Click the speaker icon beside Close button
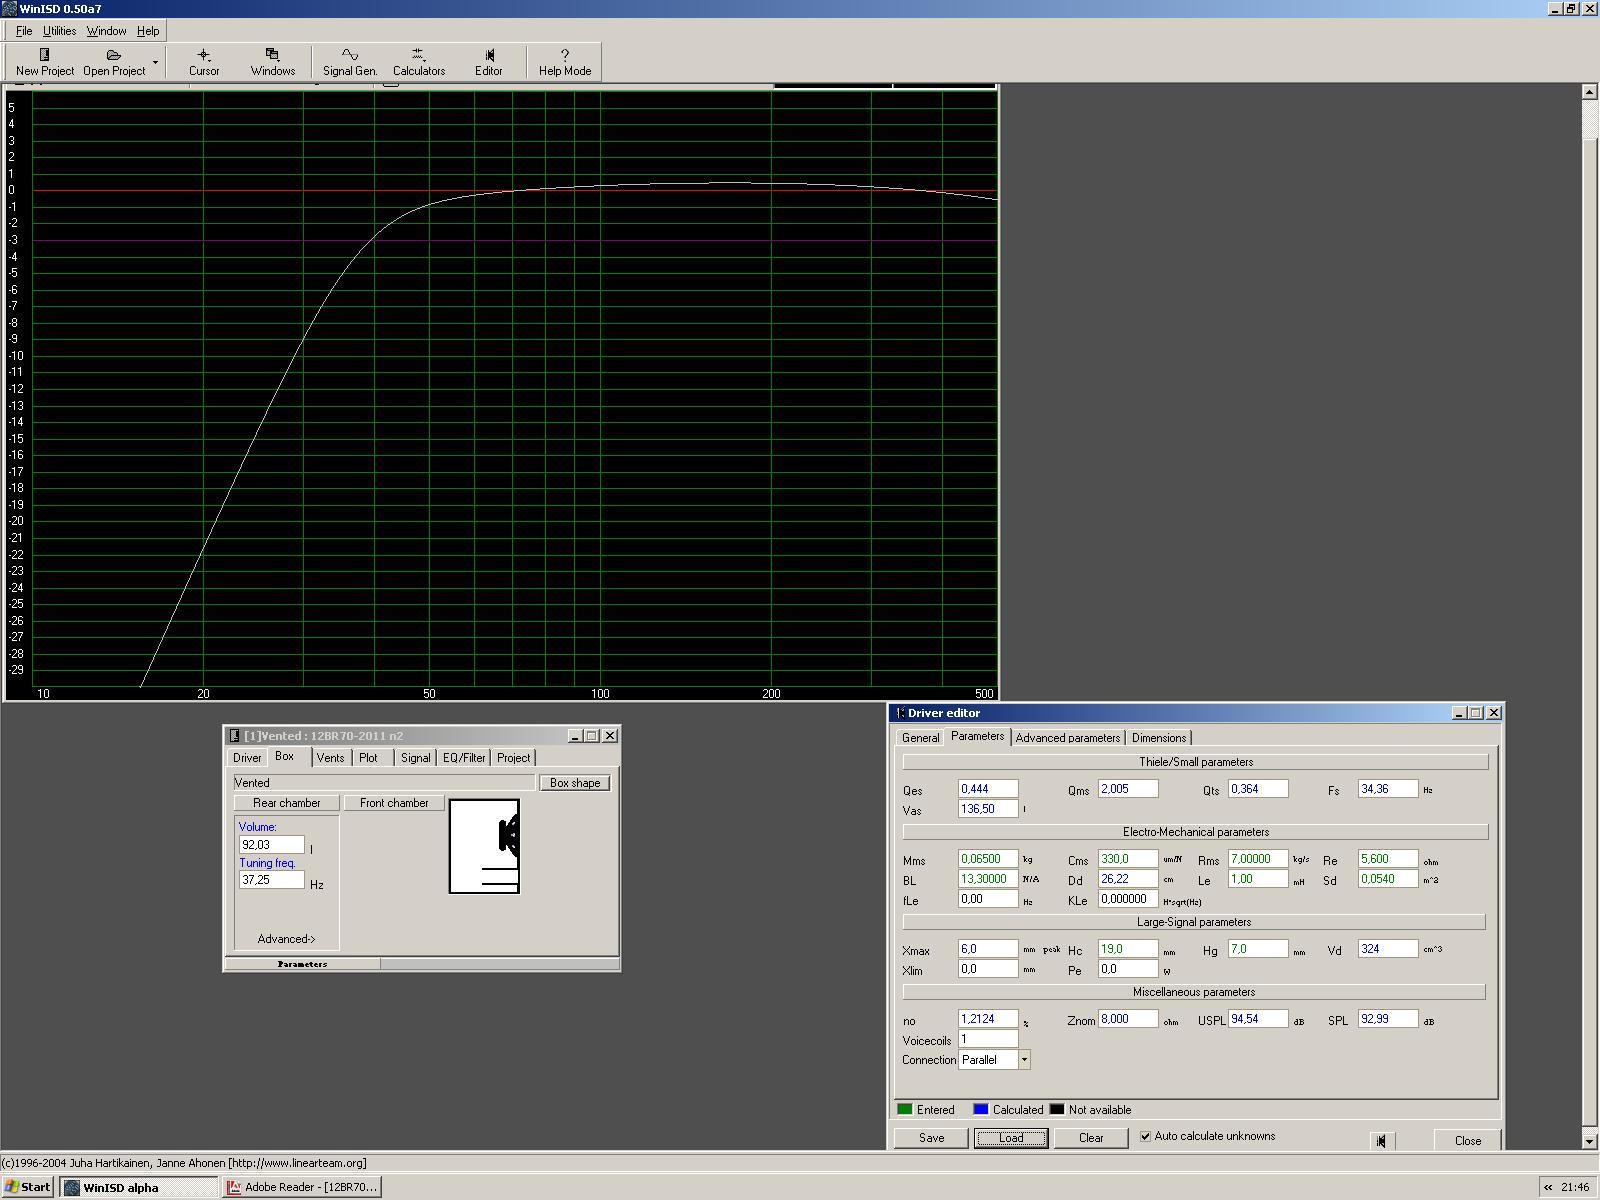The width and height of the screenshot is (1600, 1200). tap(1380, 1141)
